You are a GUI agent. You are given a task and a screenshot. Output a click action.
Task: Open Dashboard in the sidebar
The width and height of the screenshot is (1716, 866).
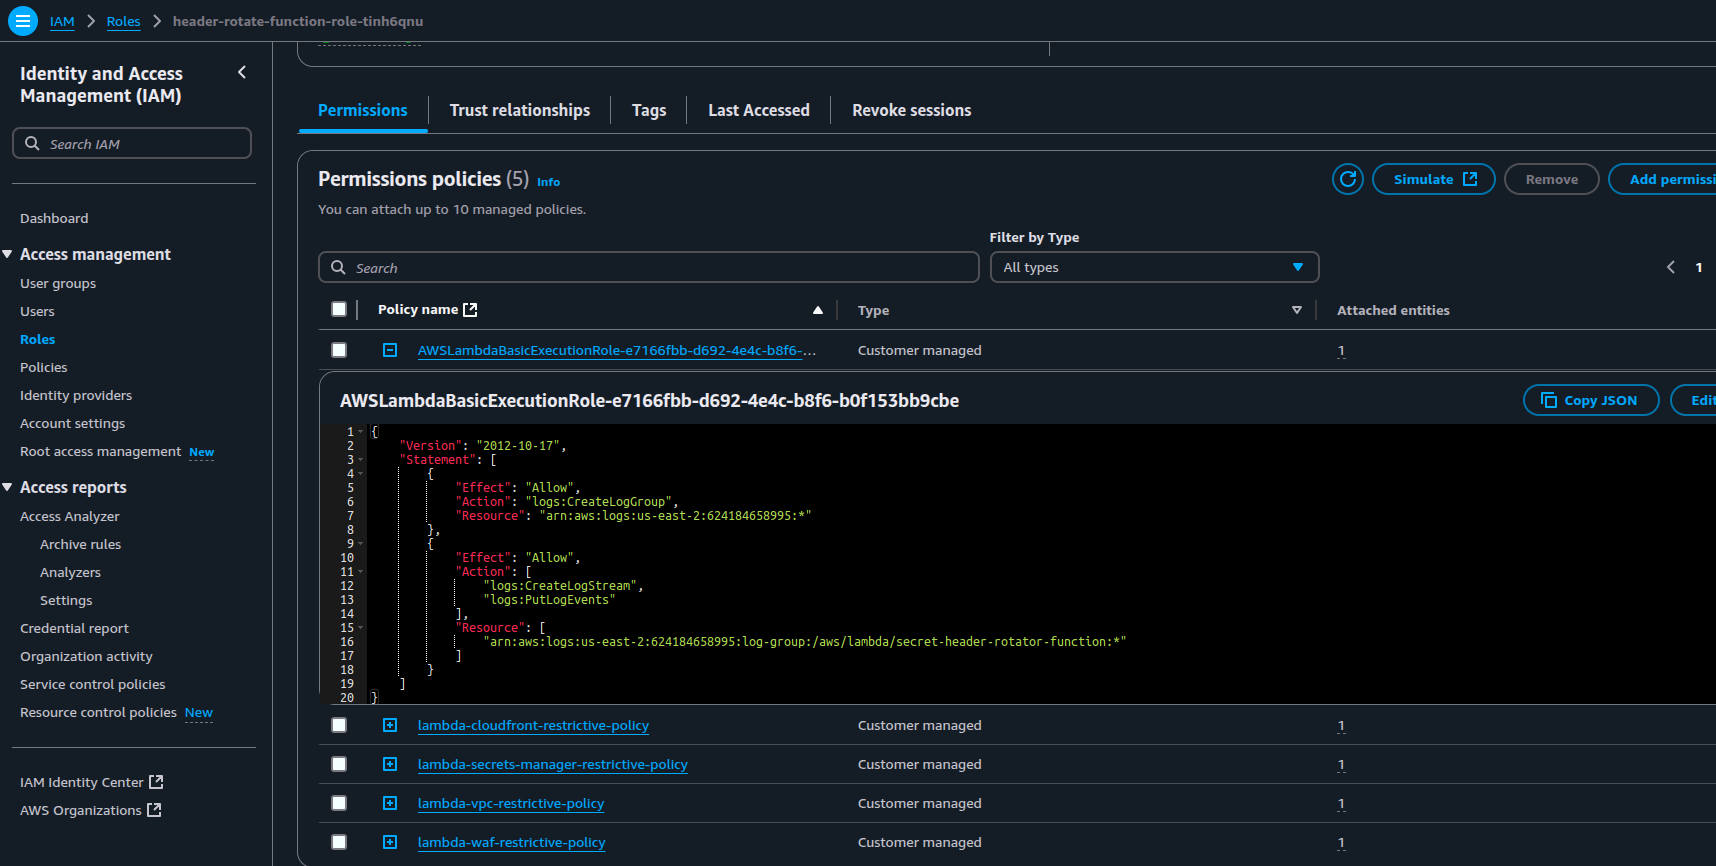coord(54,218)
